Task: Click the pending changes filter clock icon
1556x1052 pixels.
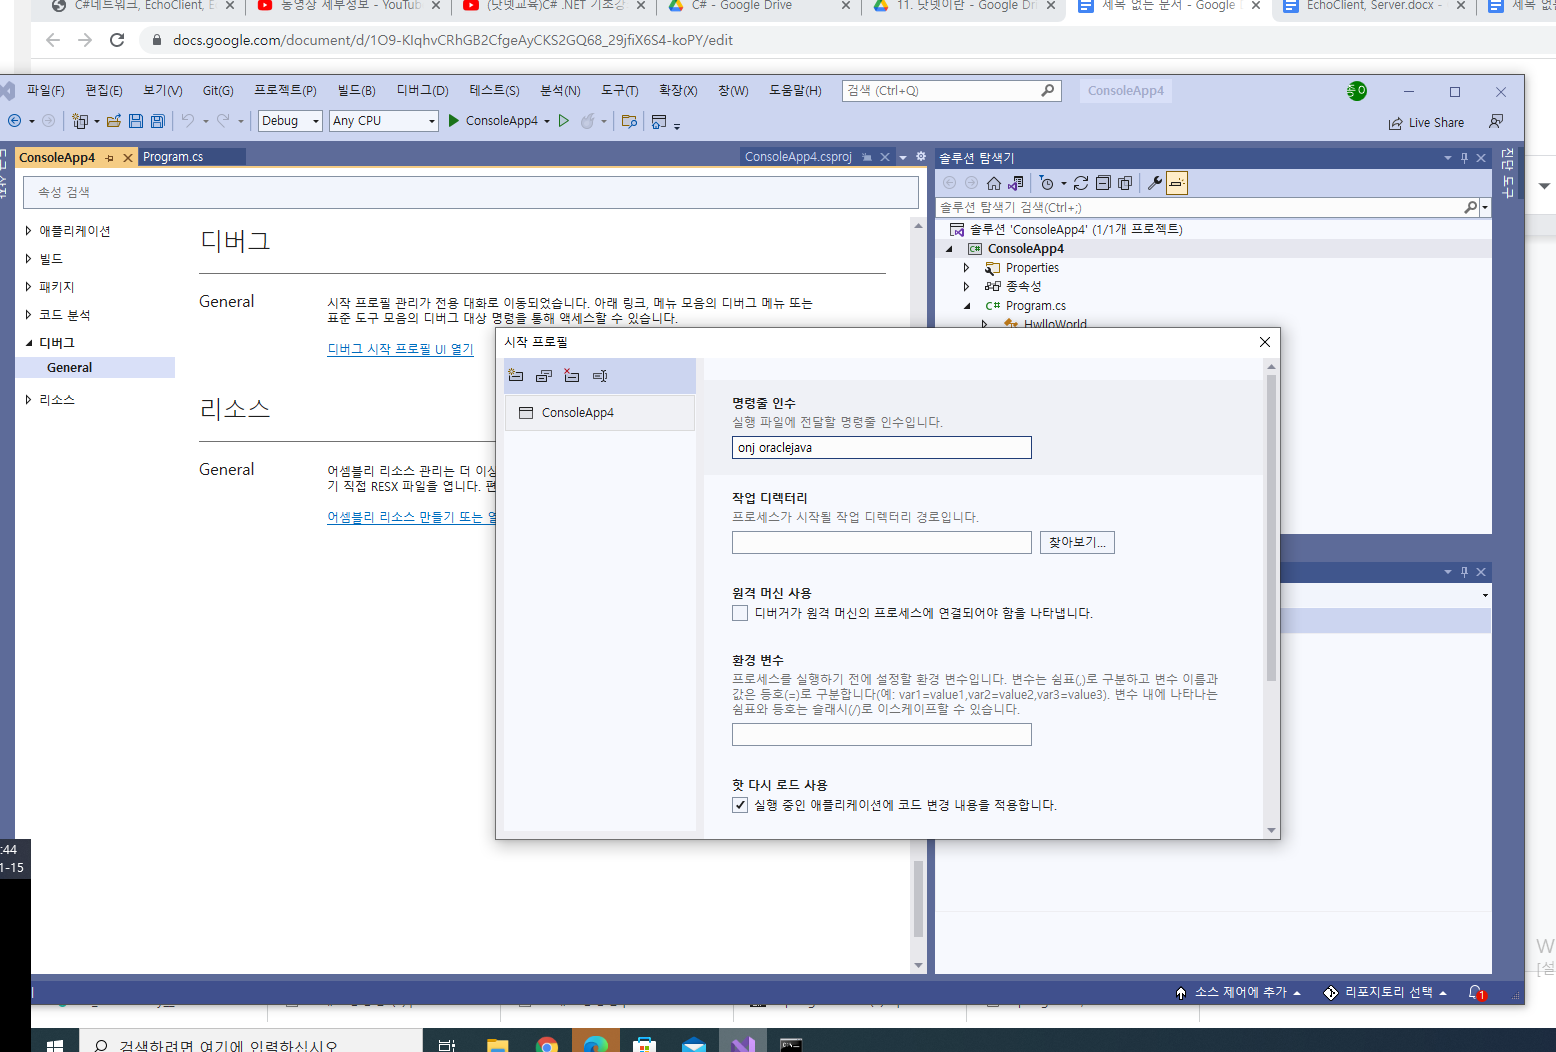Action: tap(1046, 183)
